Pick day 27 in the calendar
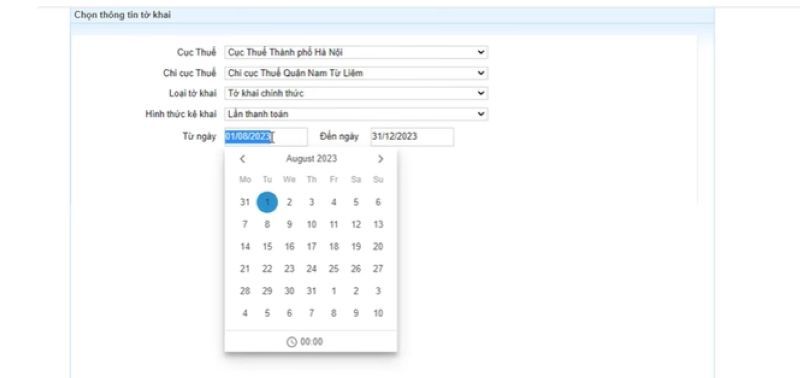This screenshot has width=800, height=378. (378, 269)
